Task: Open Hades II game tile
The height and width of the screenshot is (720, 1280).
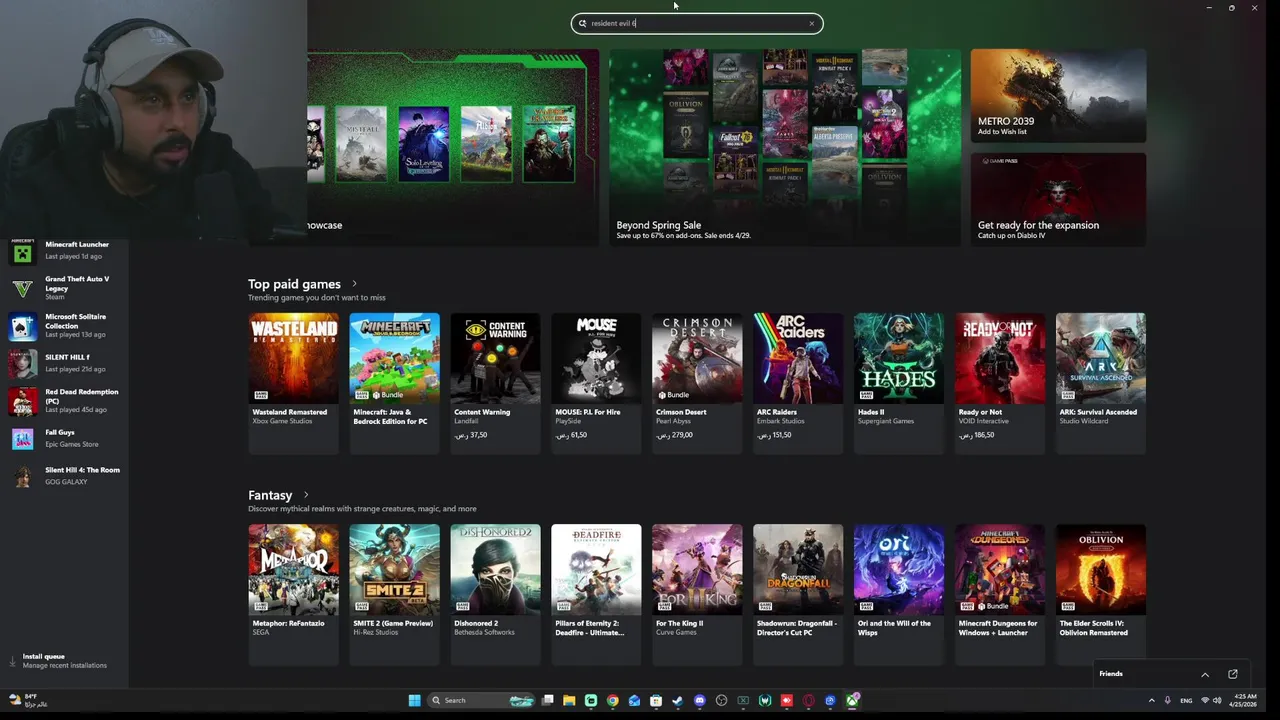Action: pos(899,383)
